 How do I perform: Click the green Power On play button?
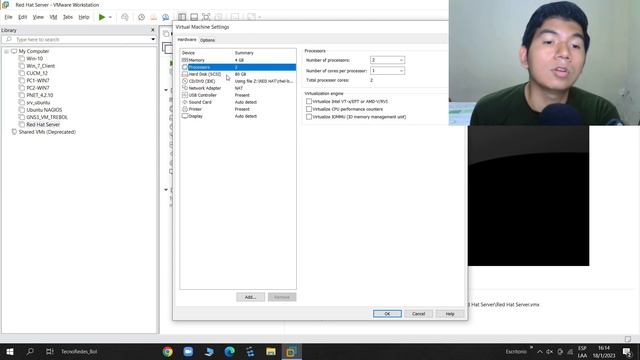(x=102, y=17)
